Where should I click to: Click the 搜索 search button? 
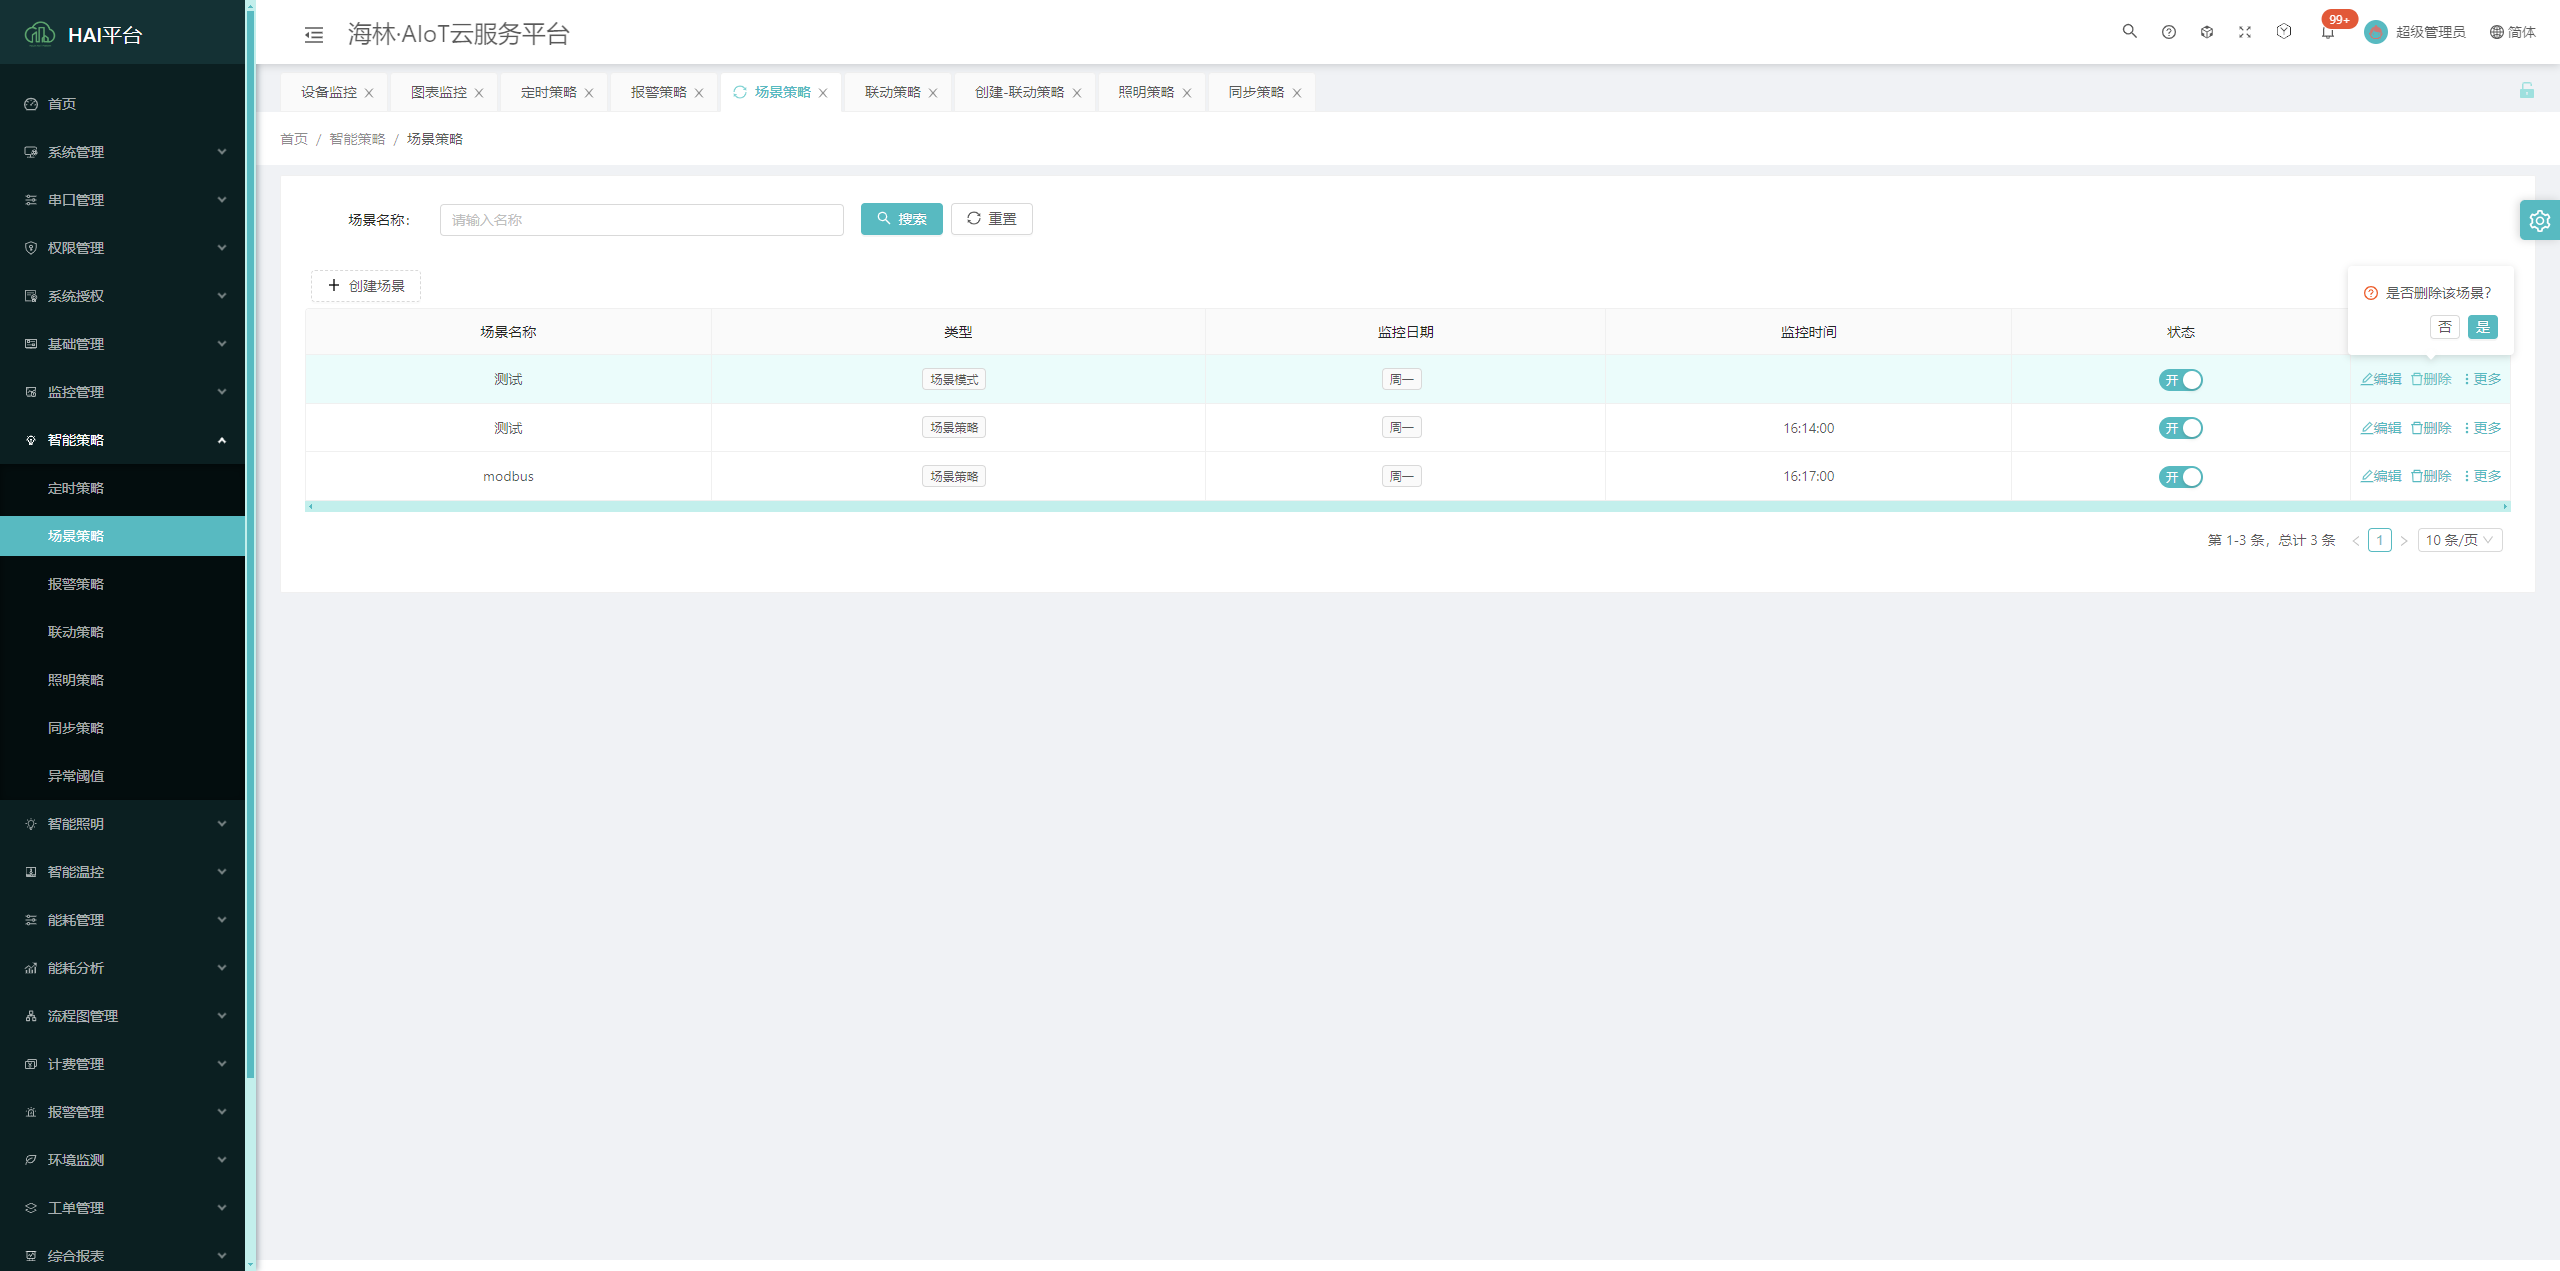(901, 219)
